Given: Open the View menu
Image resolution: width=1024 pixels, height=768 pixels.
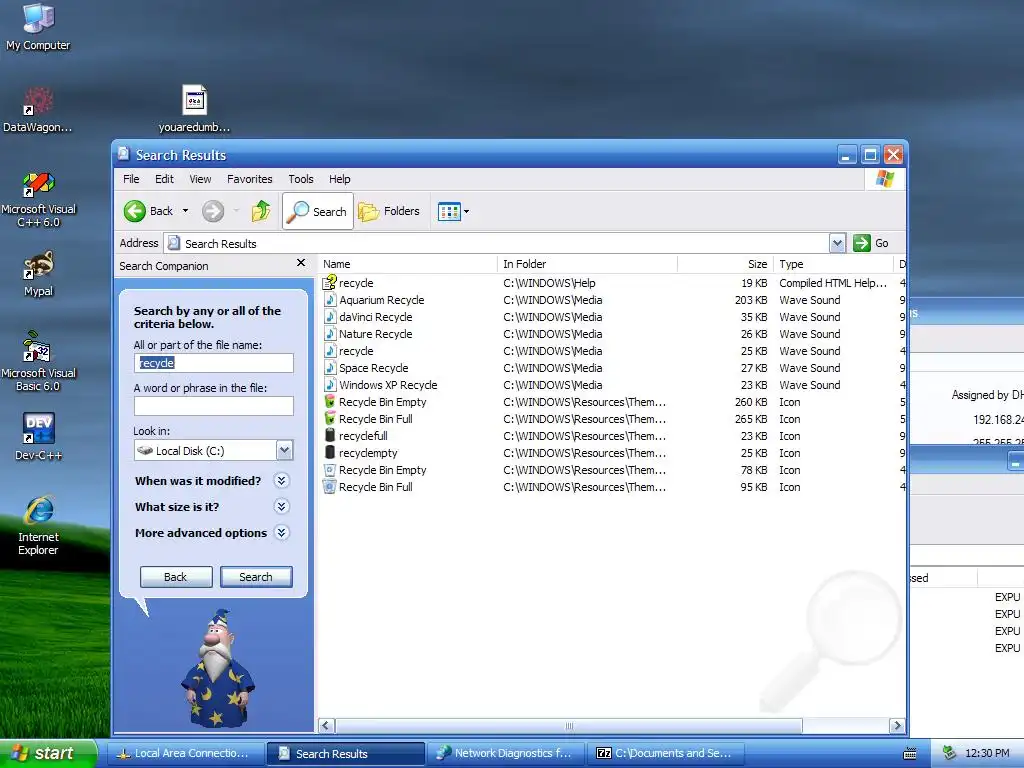Looking at the screenshot, I should click(200, 179).
